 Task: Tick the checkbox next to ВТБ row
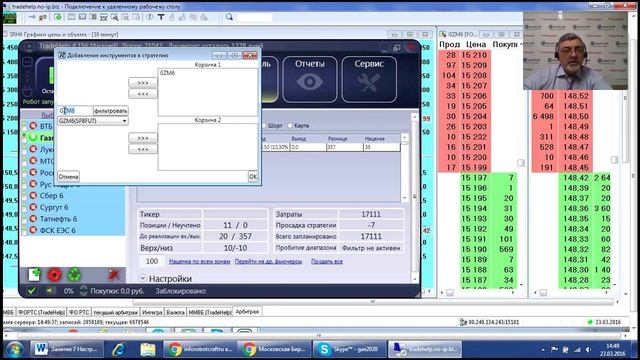(x=24, y=127)
